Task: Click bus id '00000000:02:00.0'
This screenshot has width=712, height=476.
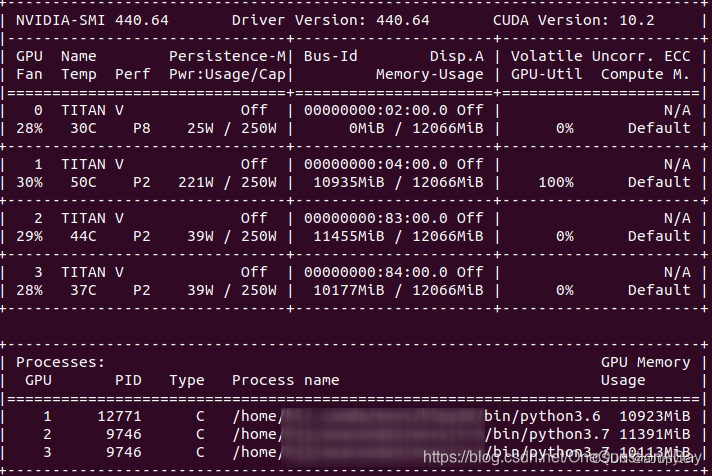Action: [376, 110]
